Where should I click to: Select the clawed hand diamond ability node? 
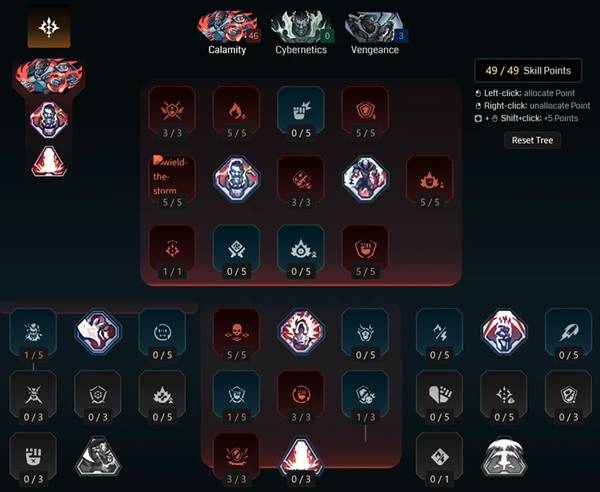98,331
